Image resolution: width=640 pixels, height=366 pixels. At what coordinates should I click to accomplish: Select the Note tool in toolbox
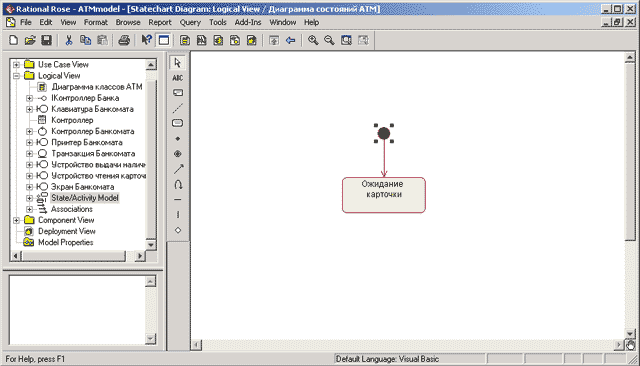[x=178, y=93]
